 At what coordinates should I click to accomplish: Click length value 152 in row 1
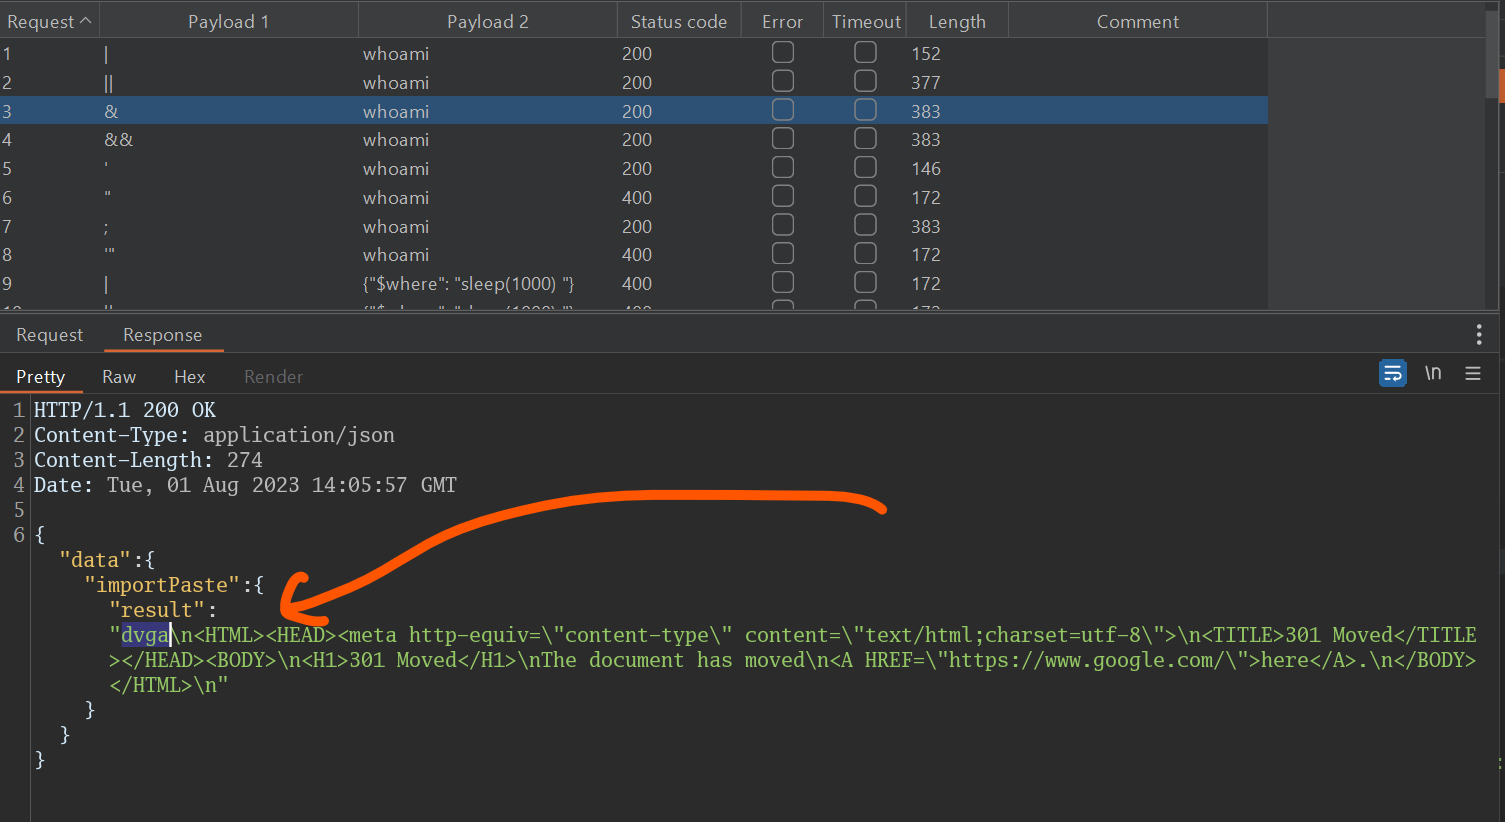pos(926,54)
